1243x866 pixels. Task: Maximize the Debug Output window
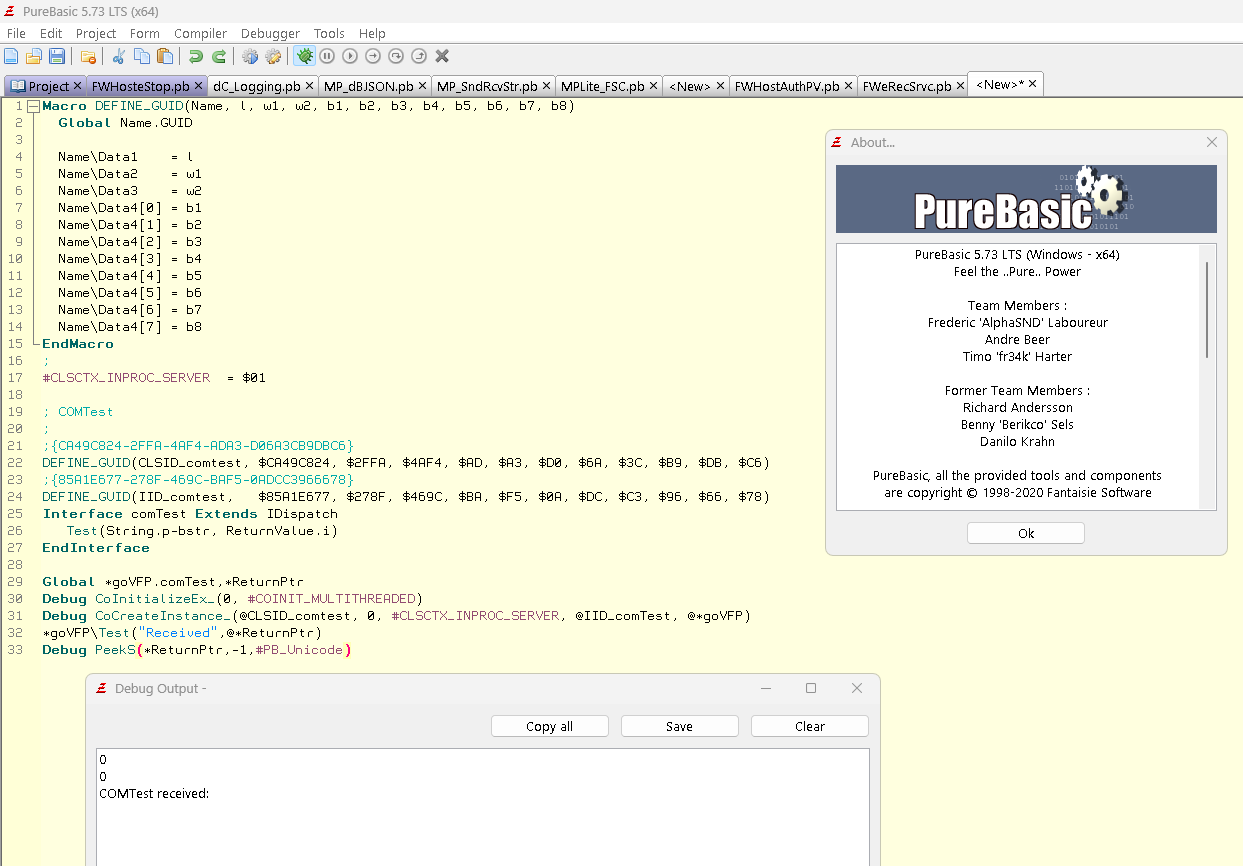click(x=811, y=688)
